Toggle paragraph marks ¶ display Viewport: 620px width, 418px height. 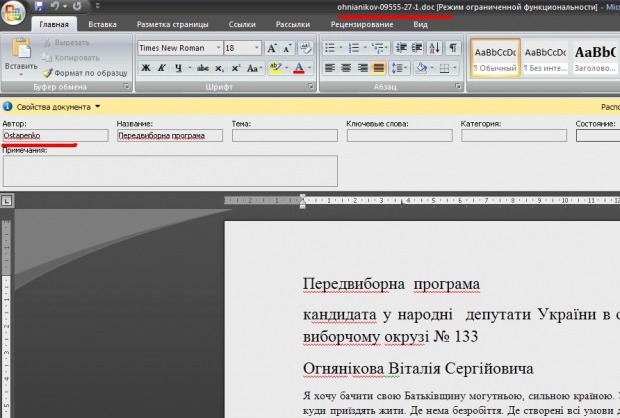(453, 48)
